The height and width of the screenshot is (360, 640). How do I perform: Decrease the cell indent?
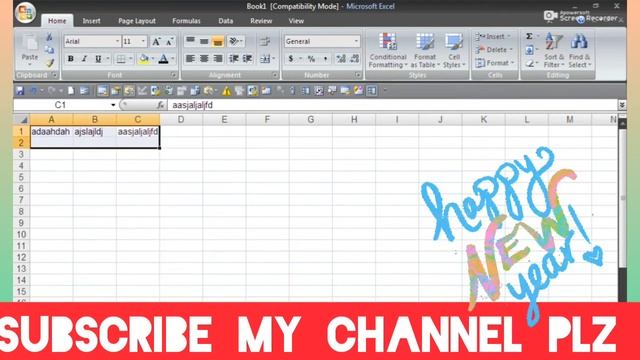coord(234,59)
